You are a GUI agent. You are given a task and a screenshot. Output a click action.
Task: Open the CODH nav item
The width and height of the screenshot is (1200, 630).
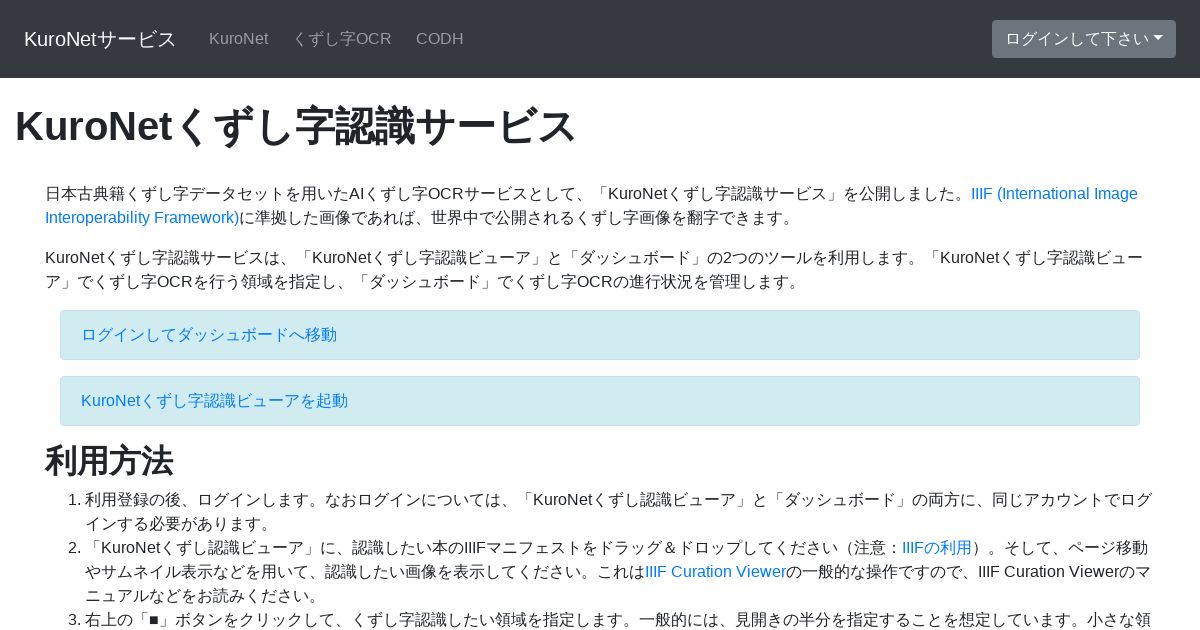440,39
